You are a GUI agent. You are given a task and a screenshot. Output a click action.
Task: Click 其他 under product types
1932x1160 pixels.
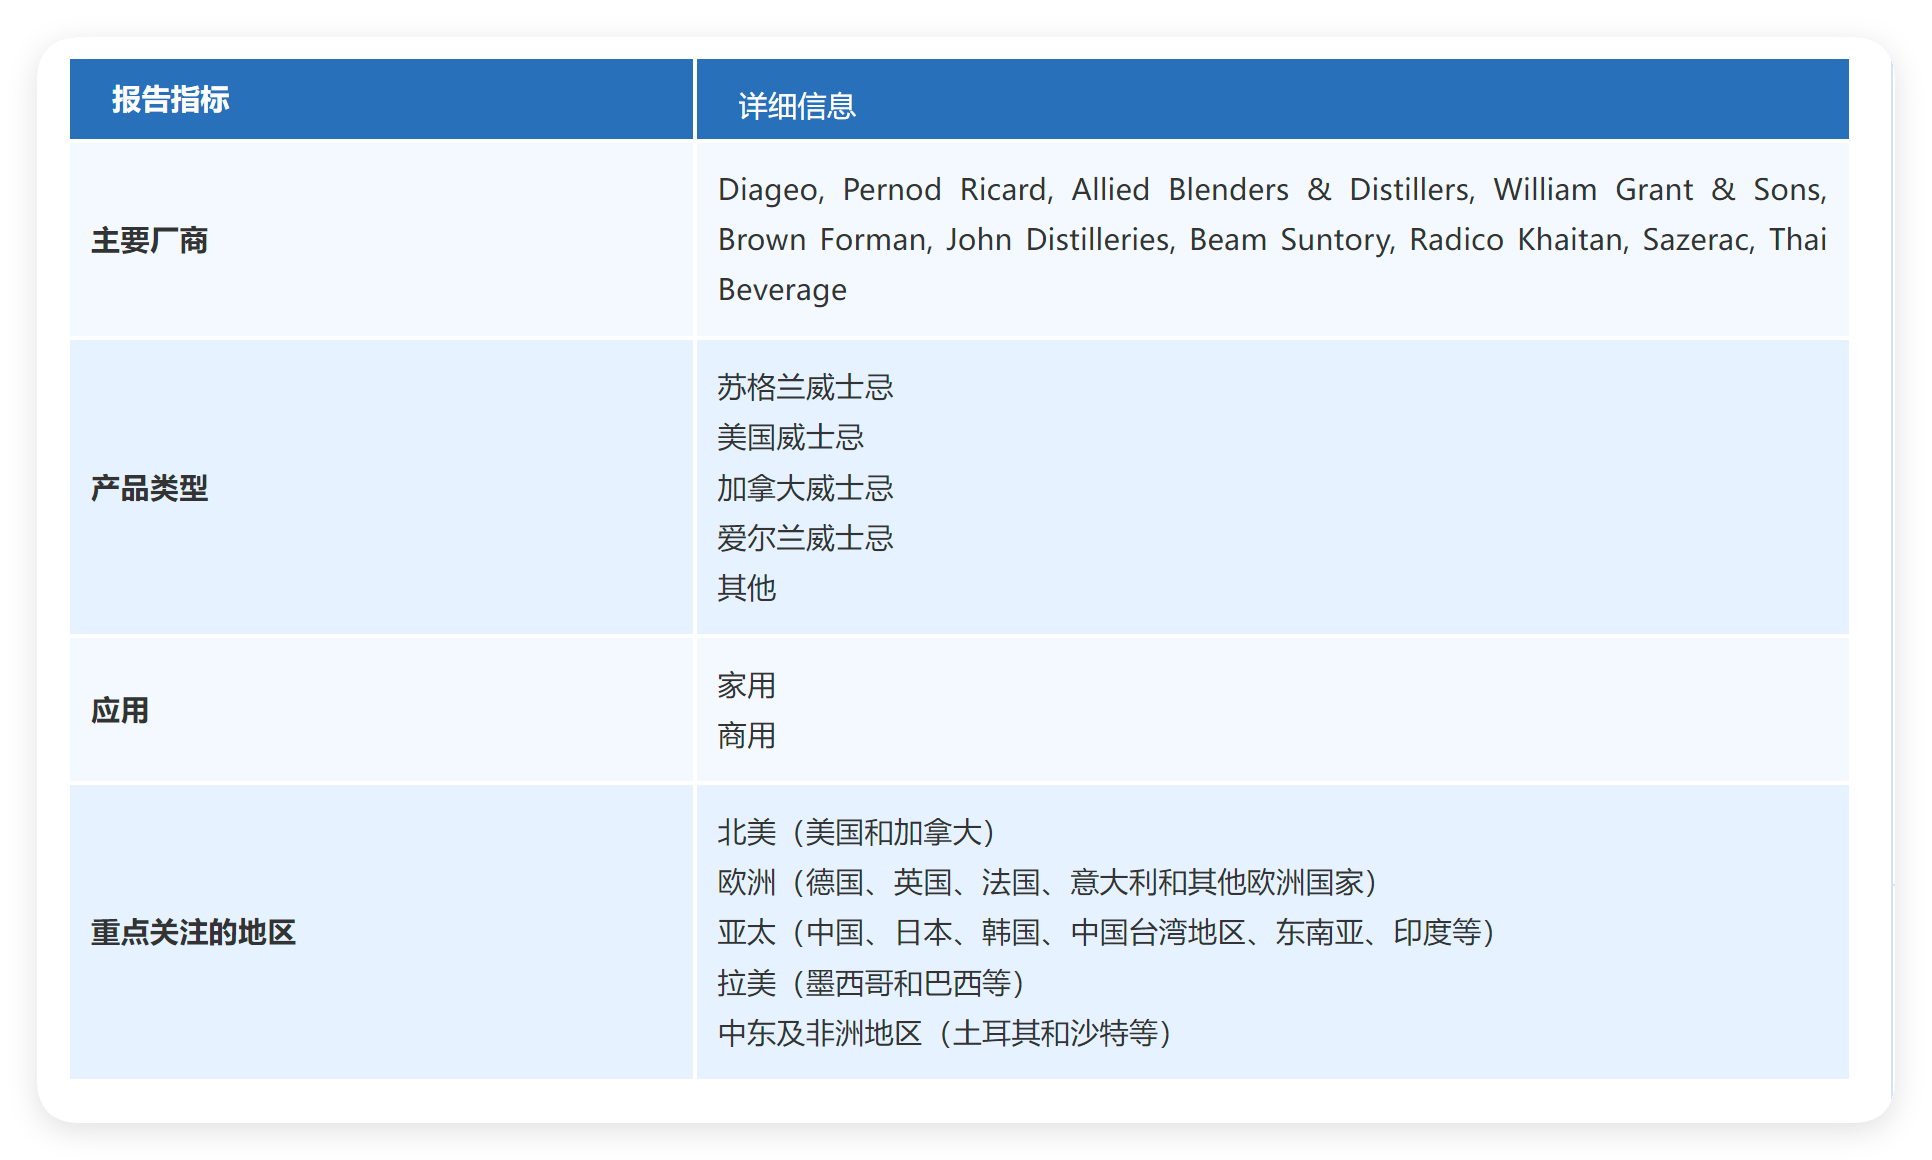pyautogui.click(x=746, y=588)
